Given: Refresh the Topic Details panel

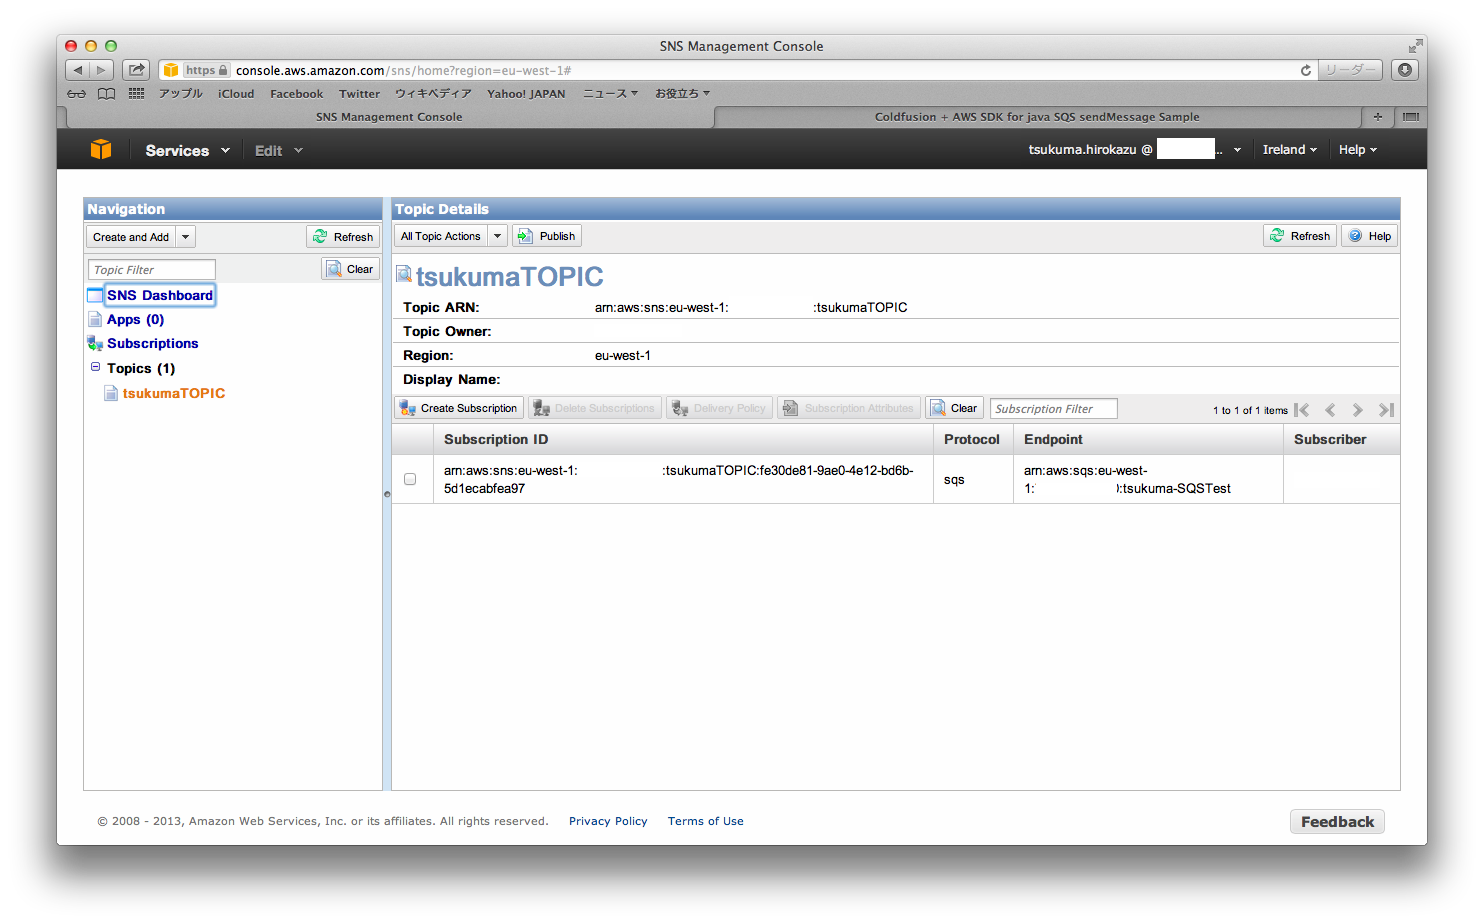Looking at the screenshot, I should pos(1299,235).
